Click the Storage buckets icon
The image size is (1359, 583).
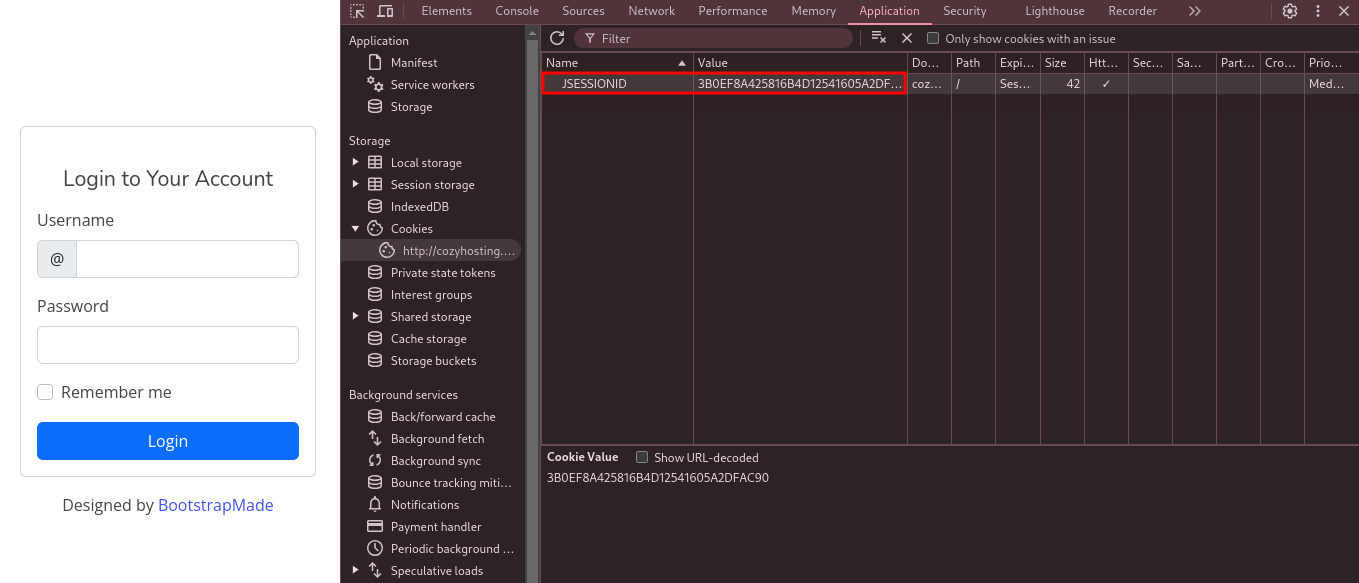(x=375, y=360)
